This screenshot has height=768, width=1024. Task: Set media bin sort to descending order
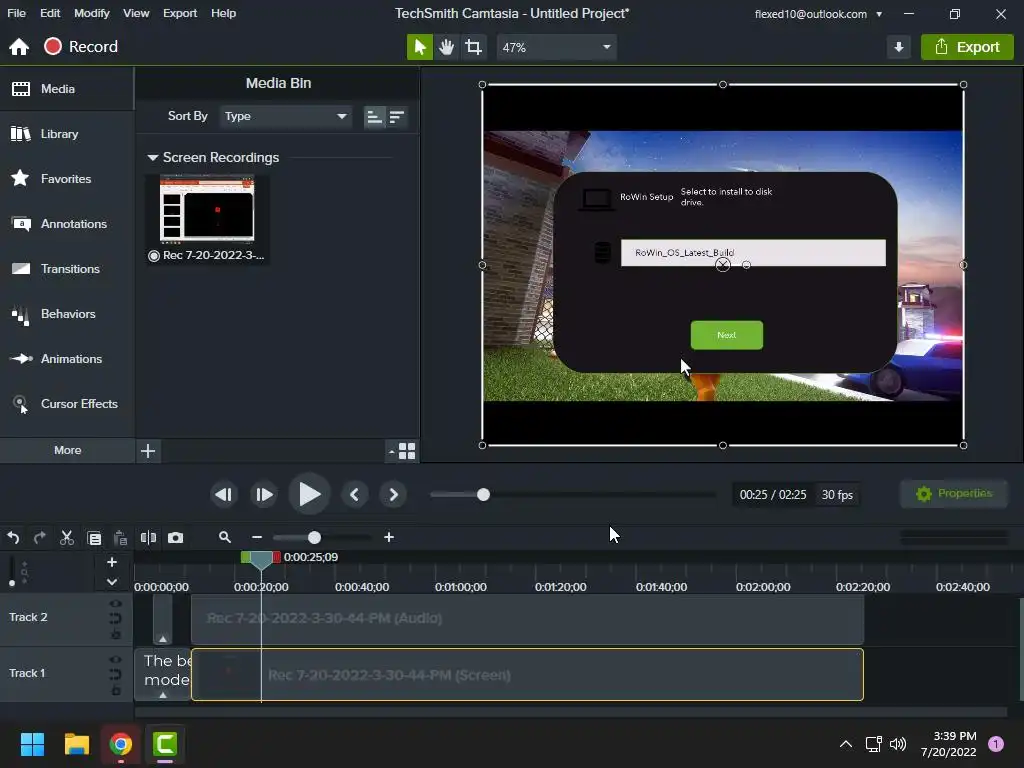click(x=397, y=117)
